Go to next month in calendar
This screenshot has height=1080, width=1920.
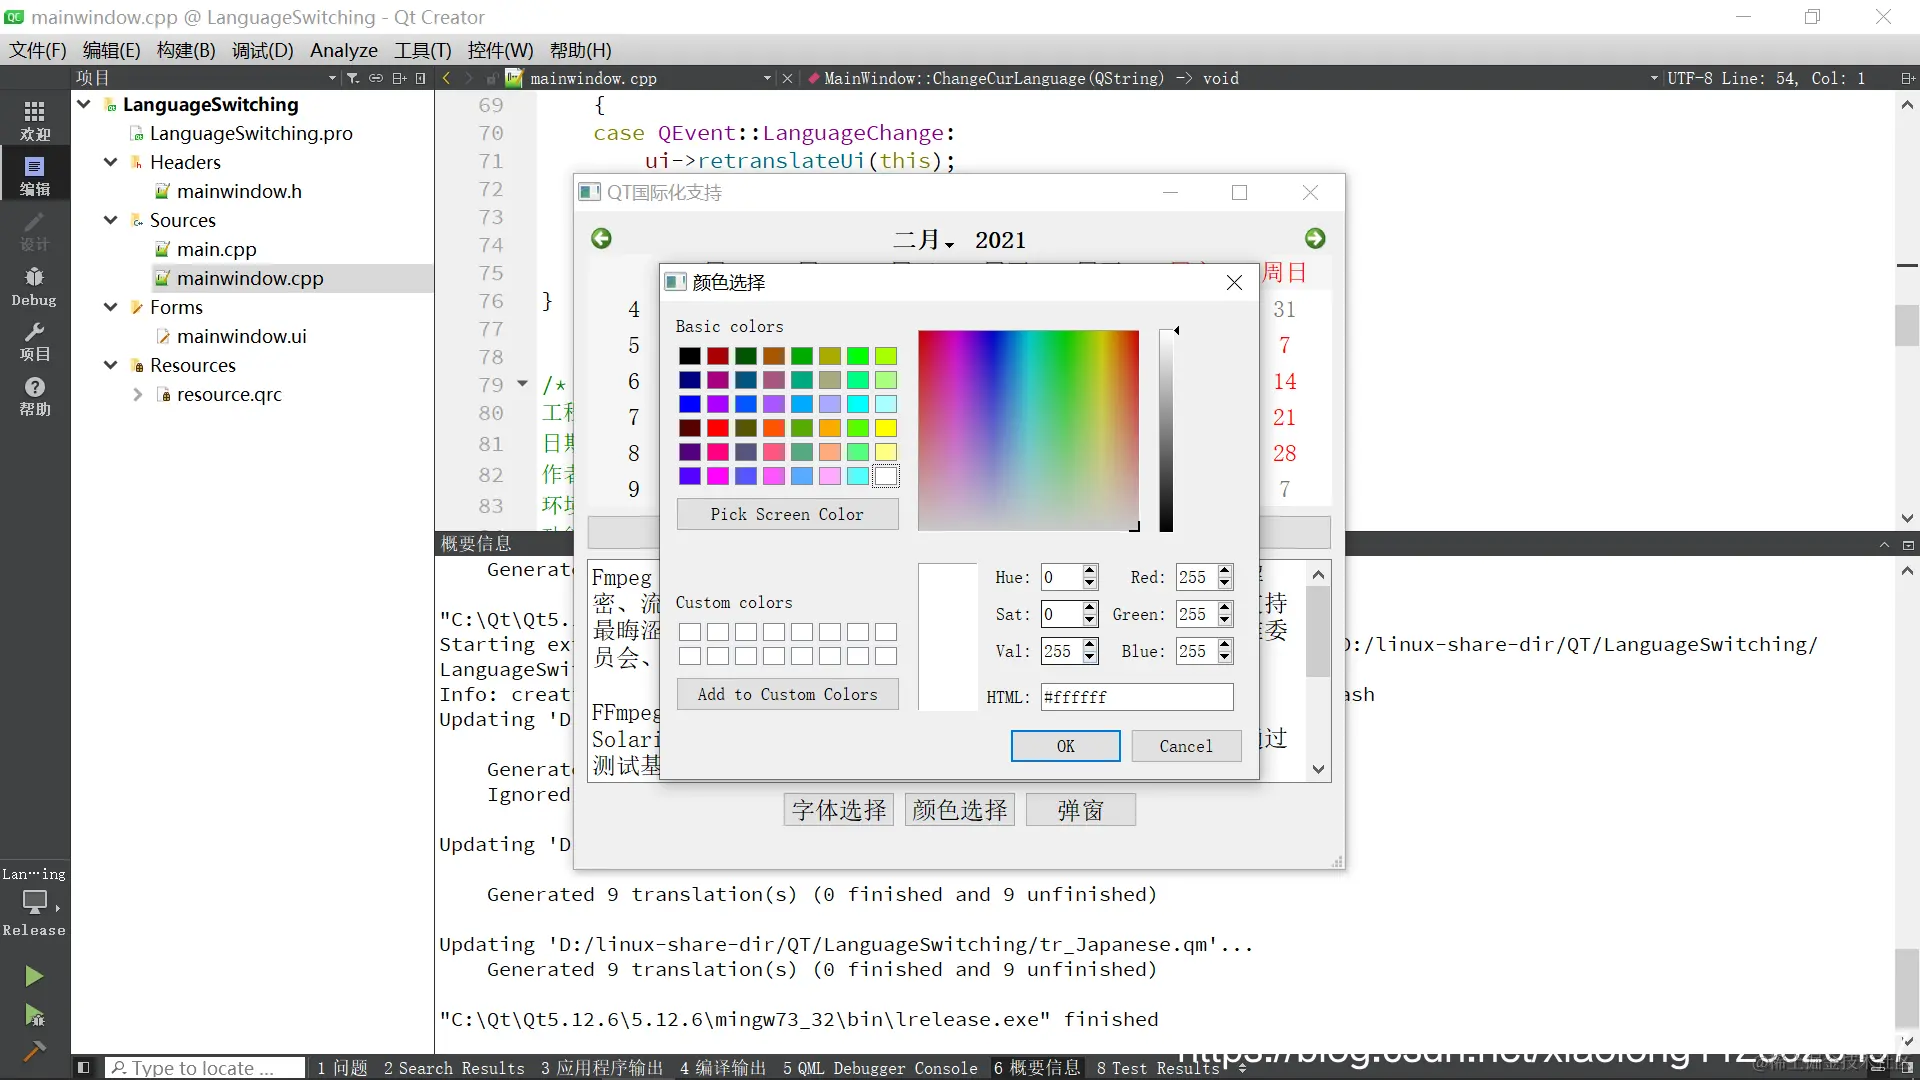[x=1315, y=238]
